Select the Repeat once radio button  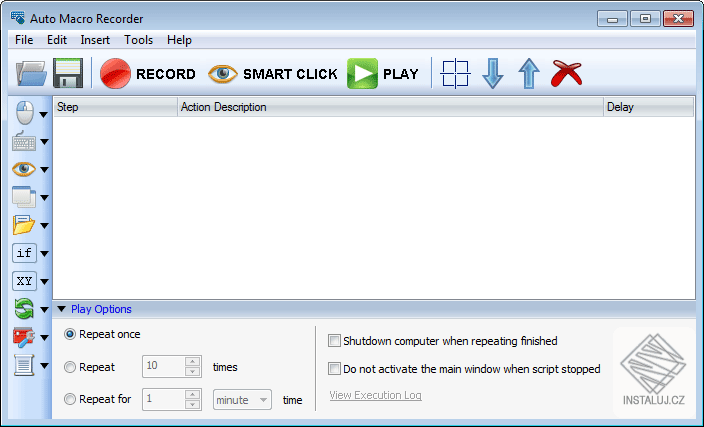70,334
